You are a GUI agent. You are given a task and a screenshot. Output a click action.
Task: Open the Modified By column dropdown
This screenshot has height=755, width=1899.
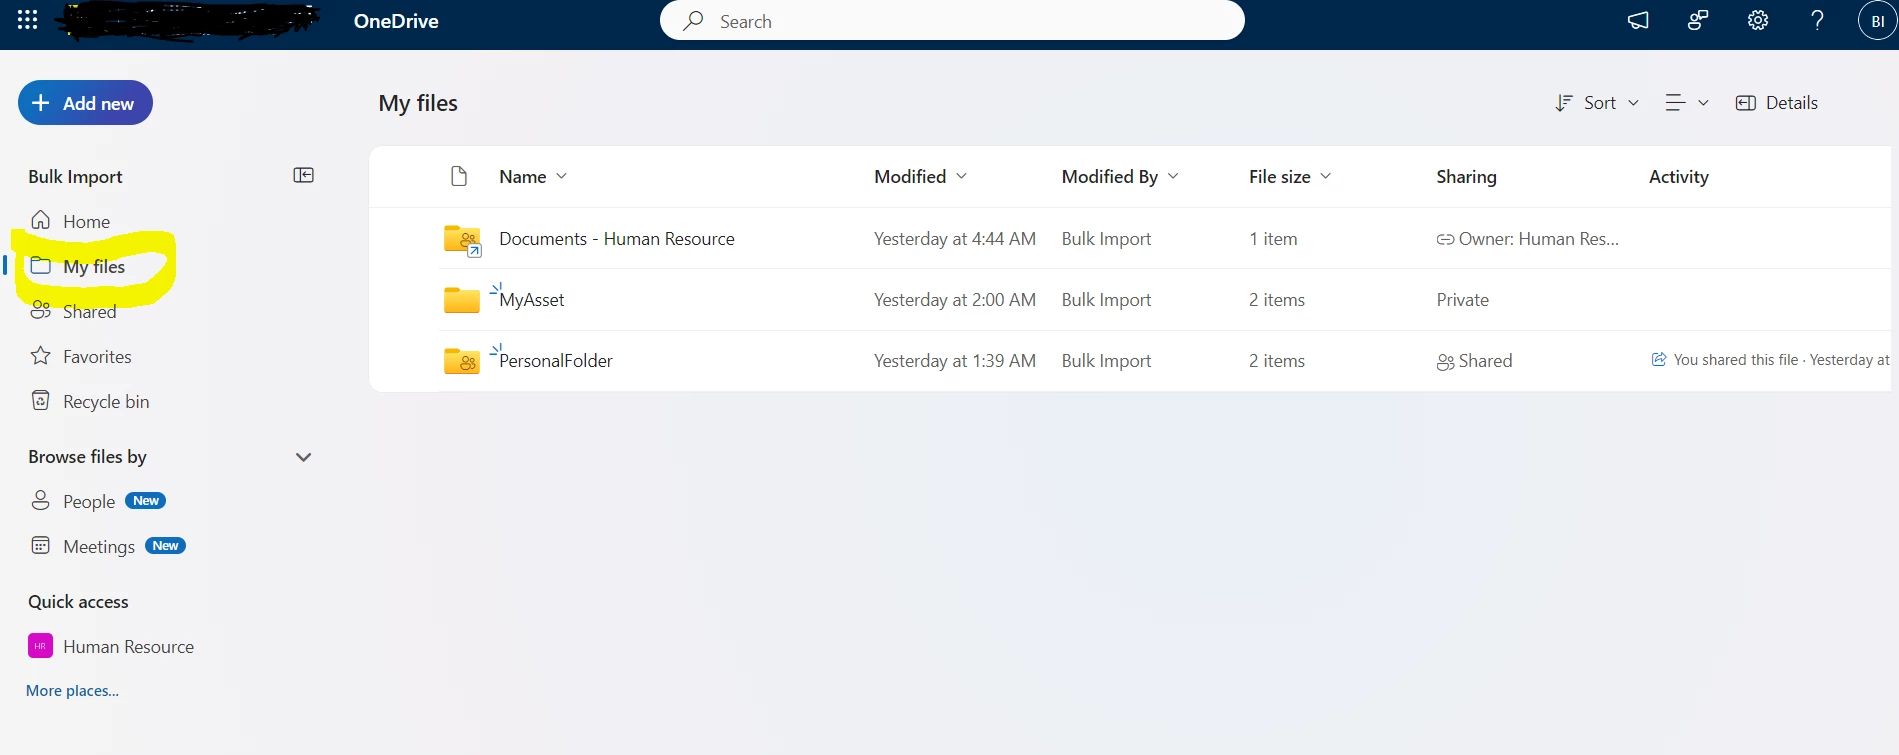click(x=1121, y=176)
